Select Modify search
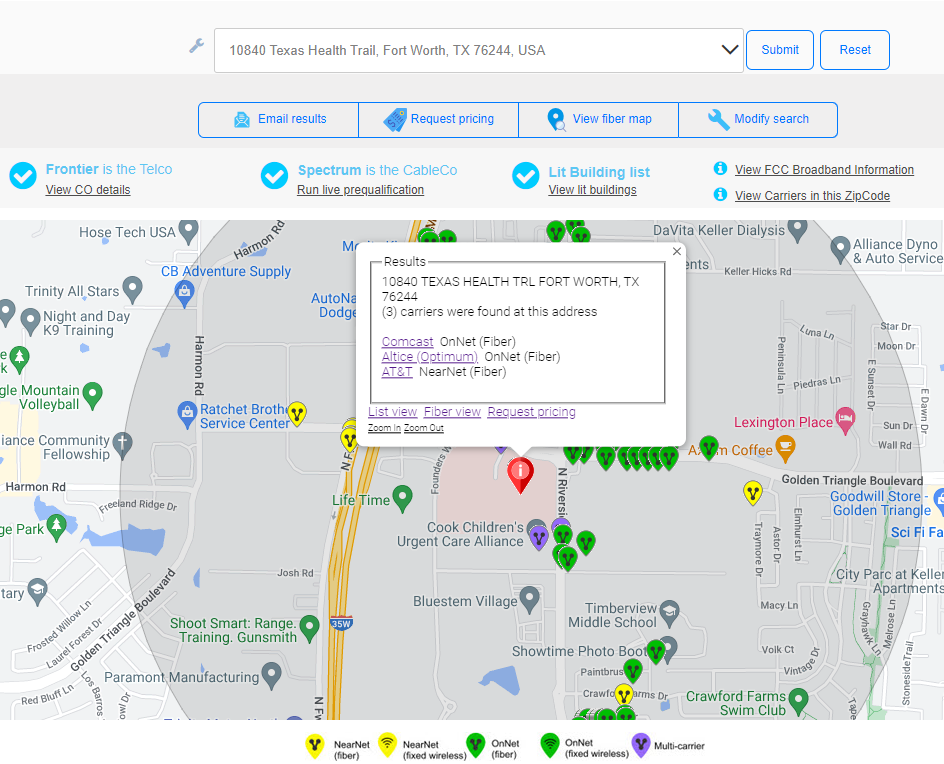 click(x=758, y=119)
